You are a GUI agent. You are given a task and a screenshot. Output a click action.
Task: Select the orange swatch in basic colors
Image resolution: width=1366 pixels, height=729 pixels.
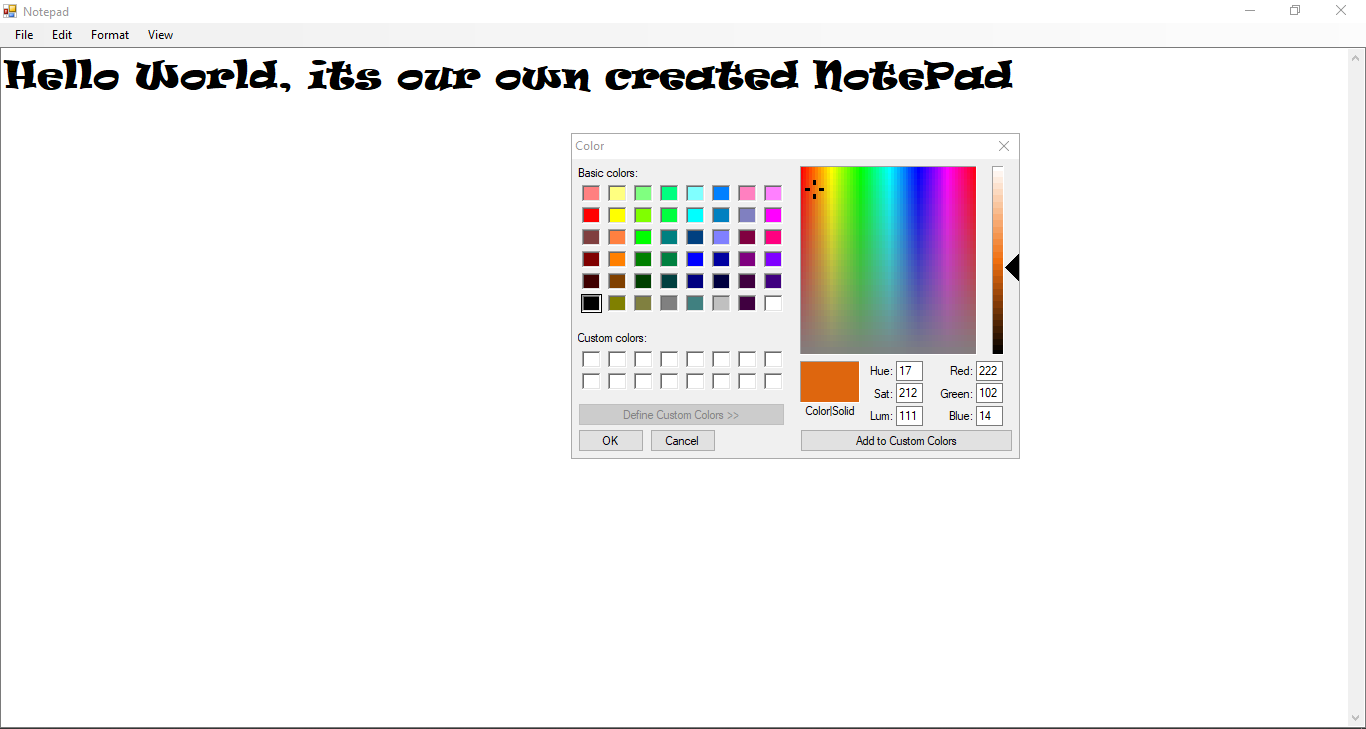click(617, 258)
